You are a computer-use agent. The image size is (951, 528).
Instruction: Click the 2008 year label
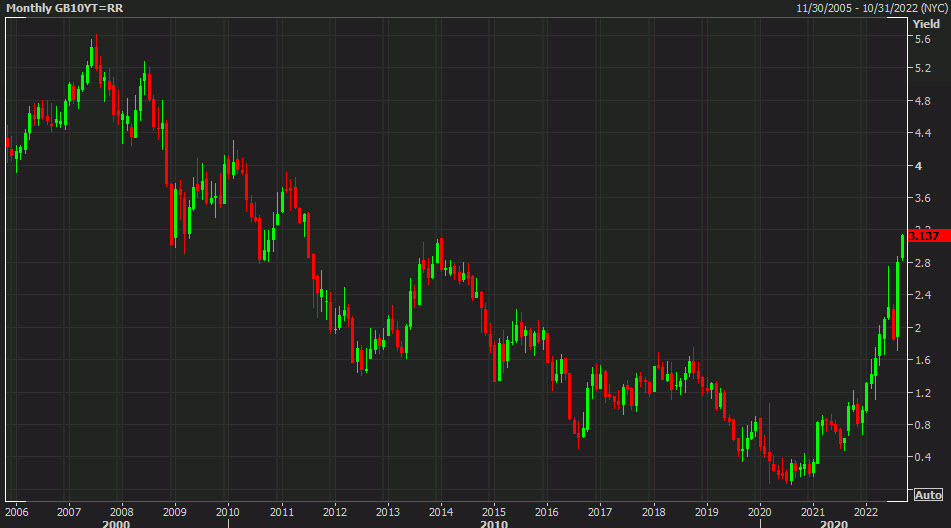pyautogui.click(x=122, y=512)
